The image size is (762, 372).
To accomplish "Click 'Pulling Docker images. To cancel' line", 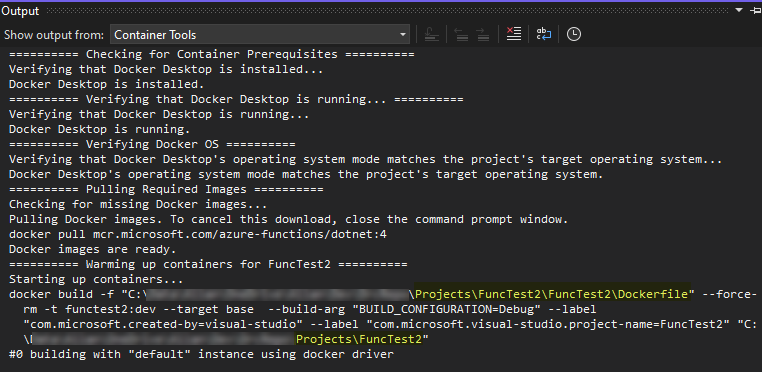I will (288, 219).
